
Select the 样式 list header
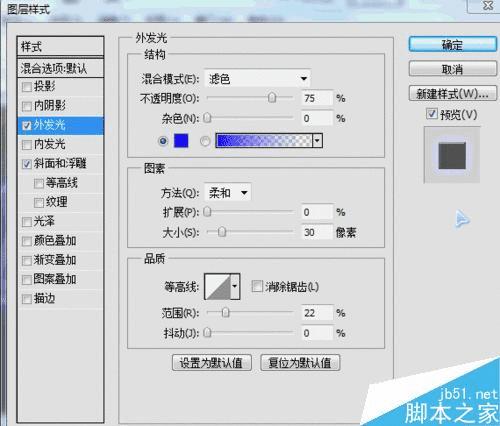click(60, 46)
